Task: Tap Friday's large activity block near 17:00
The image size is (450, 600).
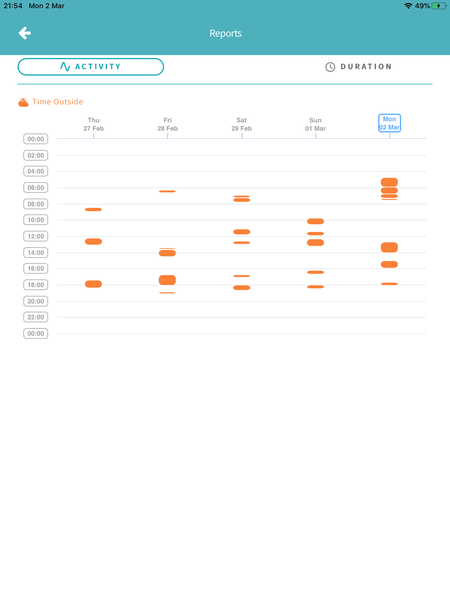Action: [167, 280]
